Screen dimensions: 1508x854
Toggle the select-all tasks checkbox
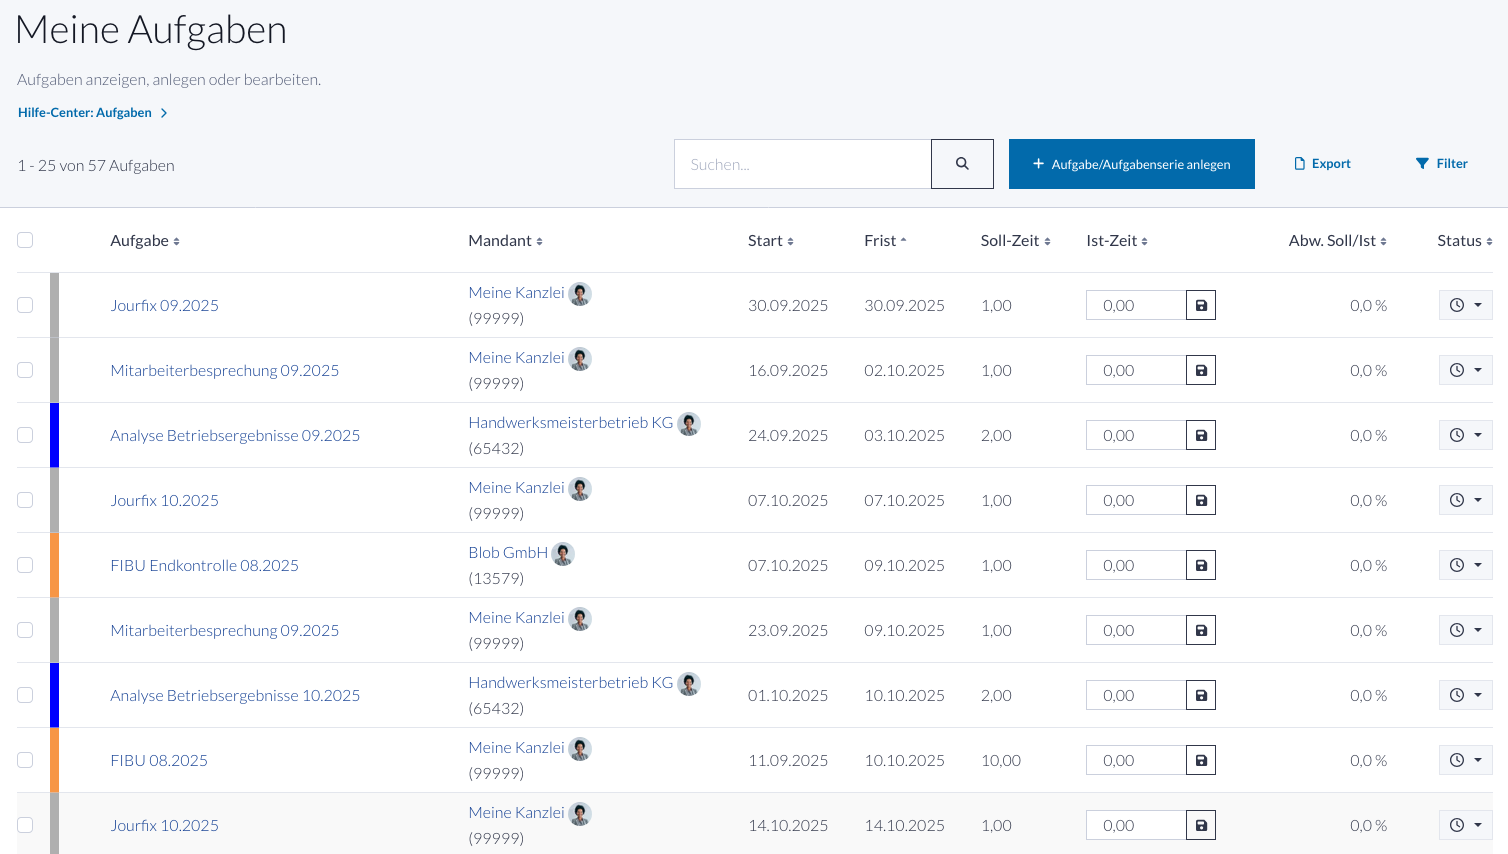coord(25,240)
